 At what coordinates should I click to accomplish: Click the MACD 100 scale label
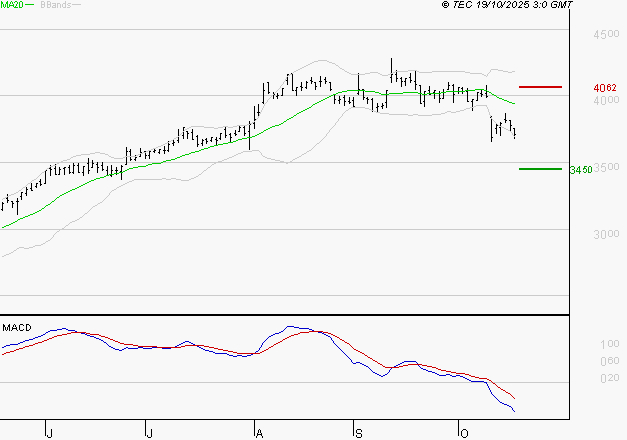pyautogui.click(x=610, y=344)
